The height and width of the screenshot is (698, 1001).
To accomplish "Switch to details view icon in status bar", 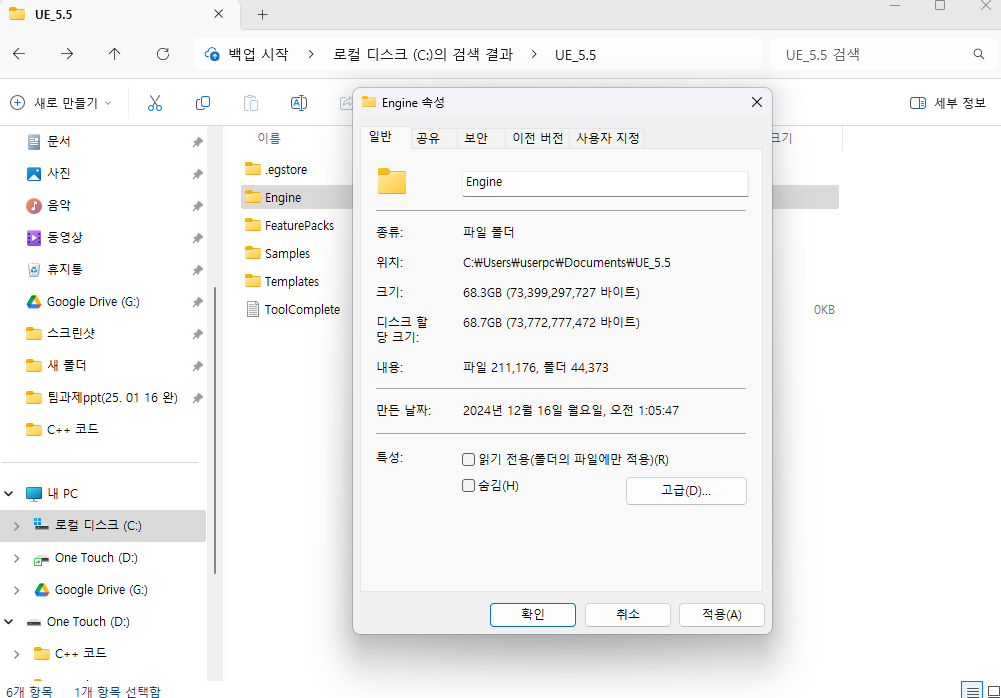I will (972, 690).
